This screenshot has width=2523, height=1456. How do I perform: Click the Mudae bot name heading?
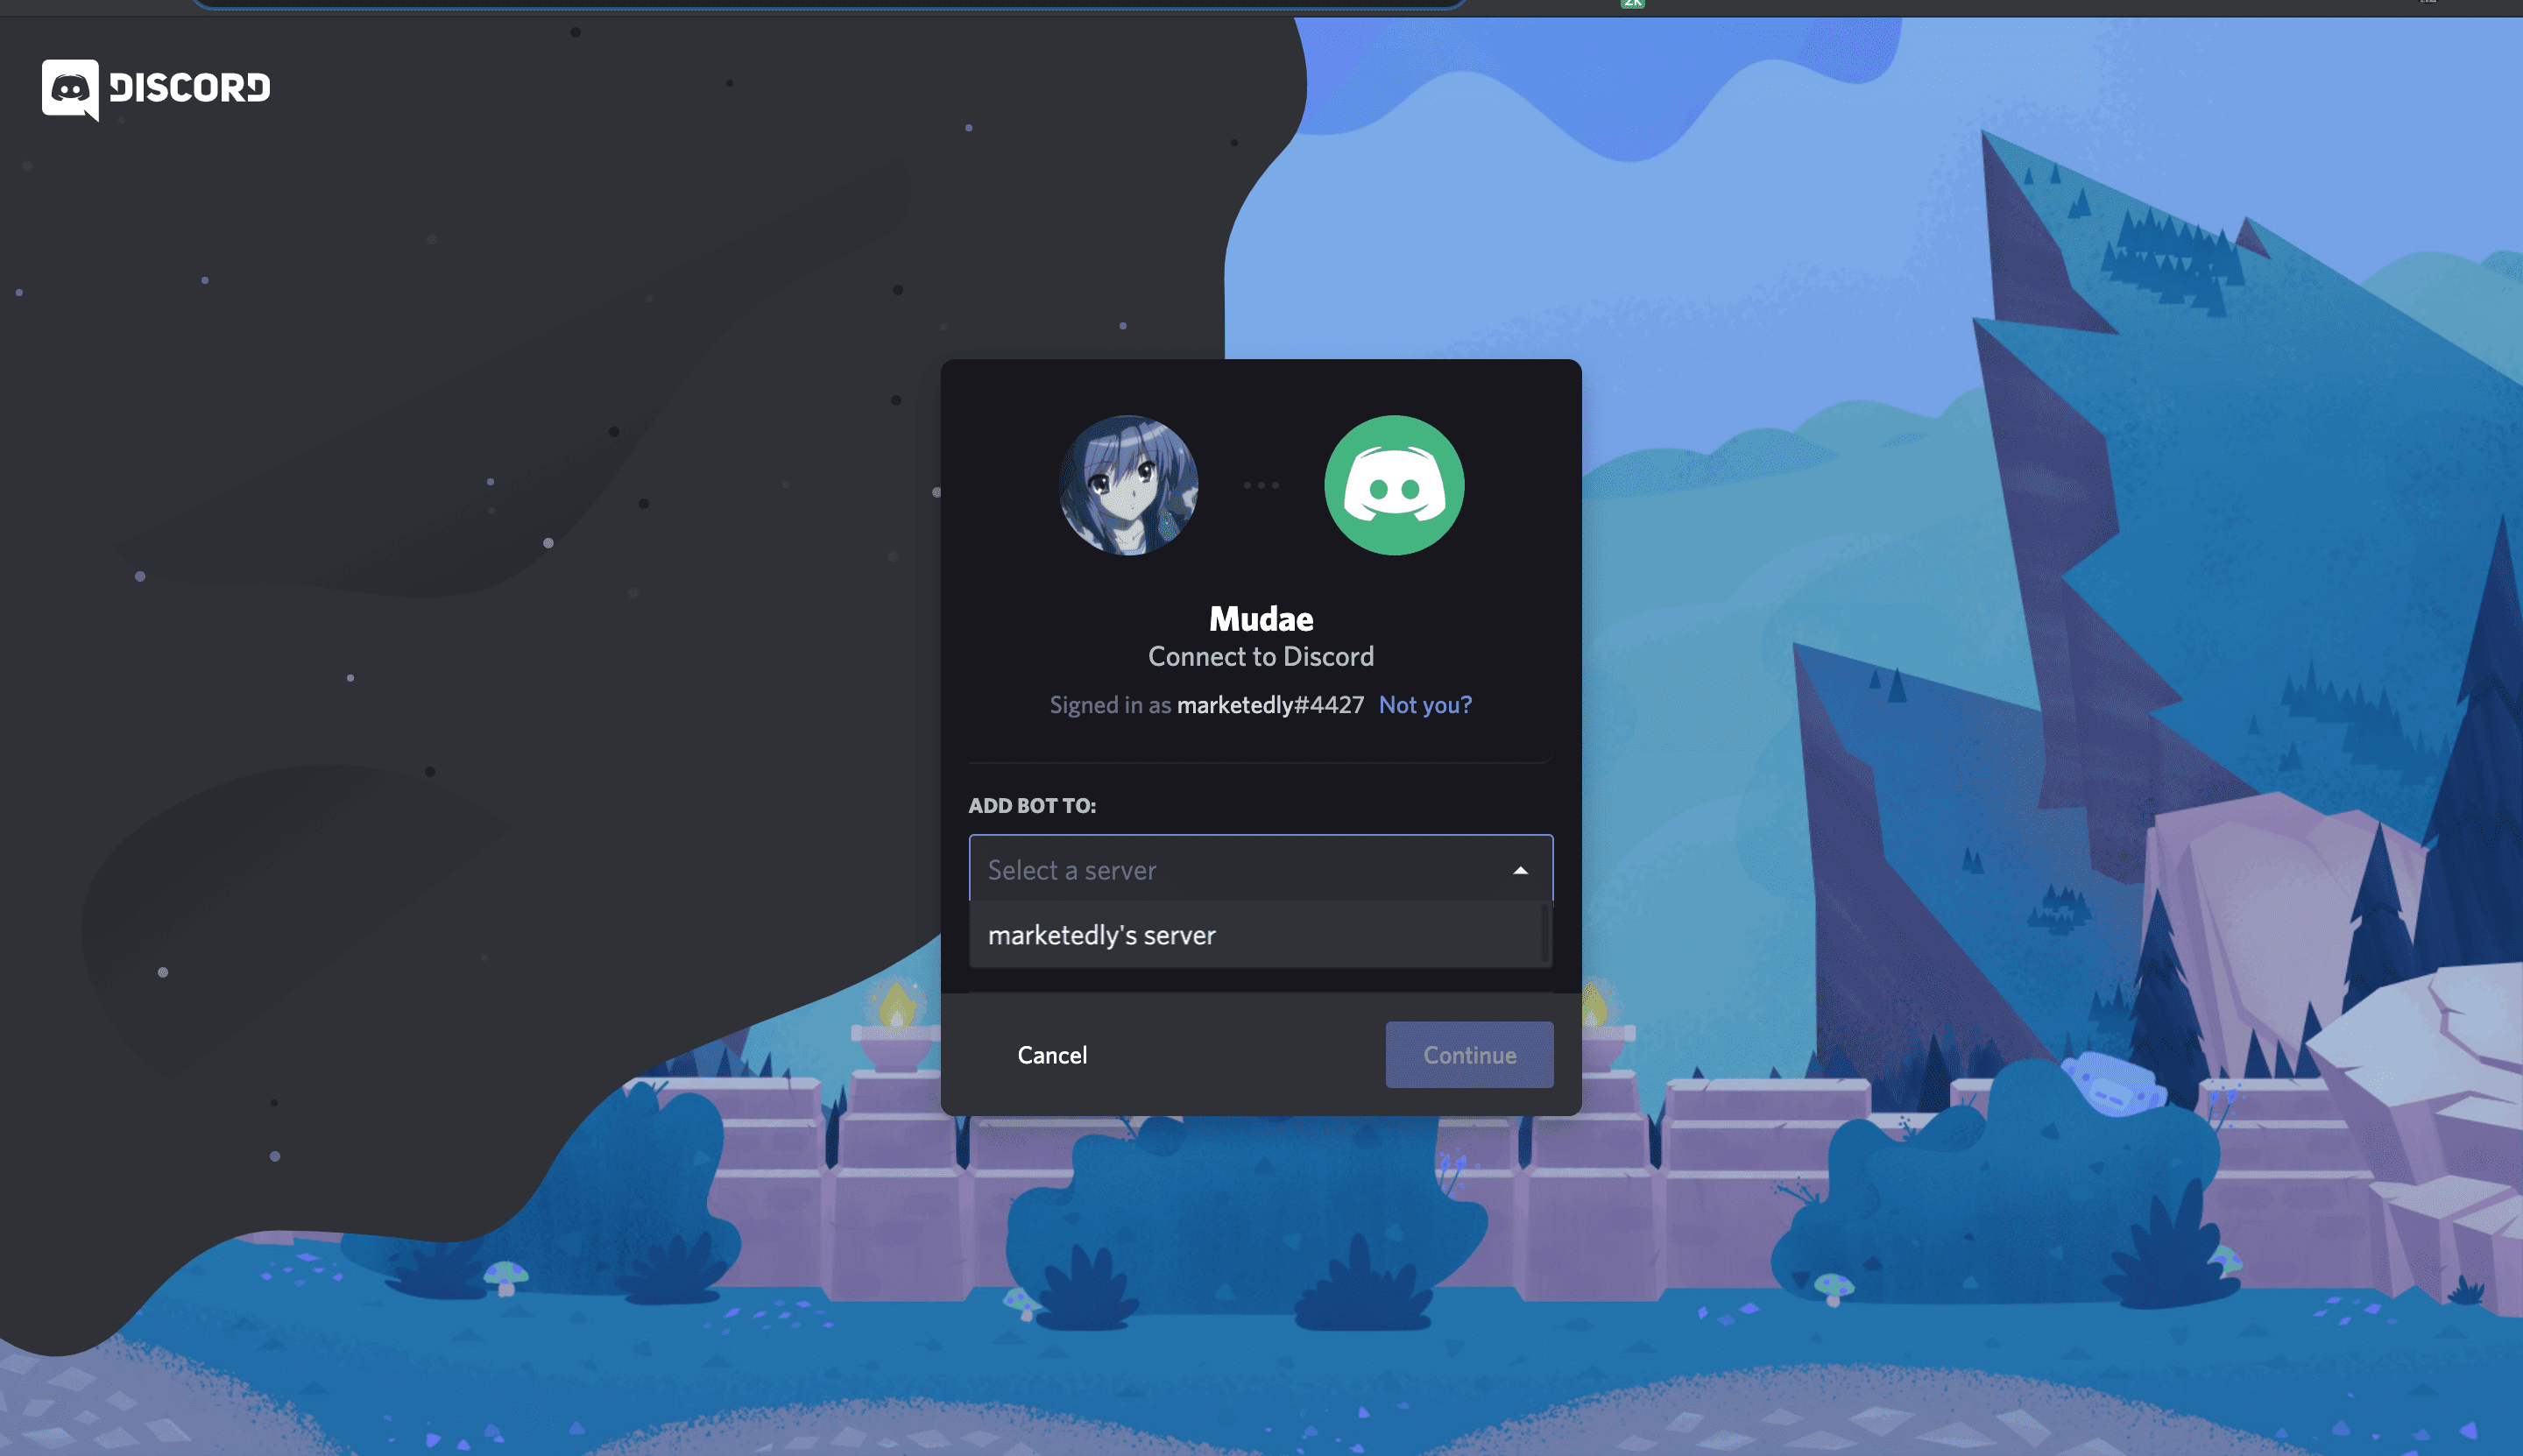[1261, 618]
